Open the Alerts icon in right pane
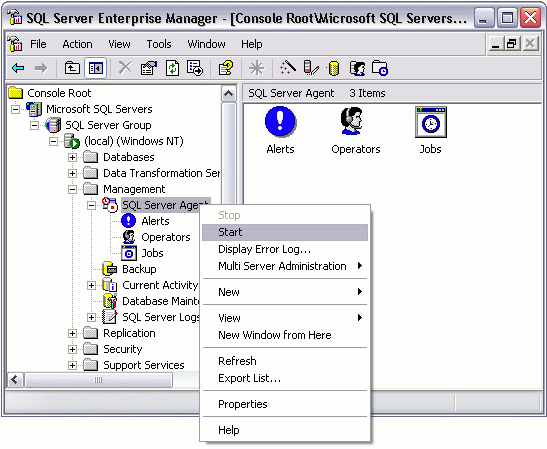Viewport: 547px width, 449px height. click(x=280, y=130)
